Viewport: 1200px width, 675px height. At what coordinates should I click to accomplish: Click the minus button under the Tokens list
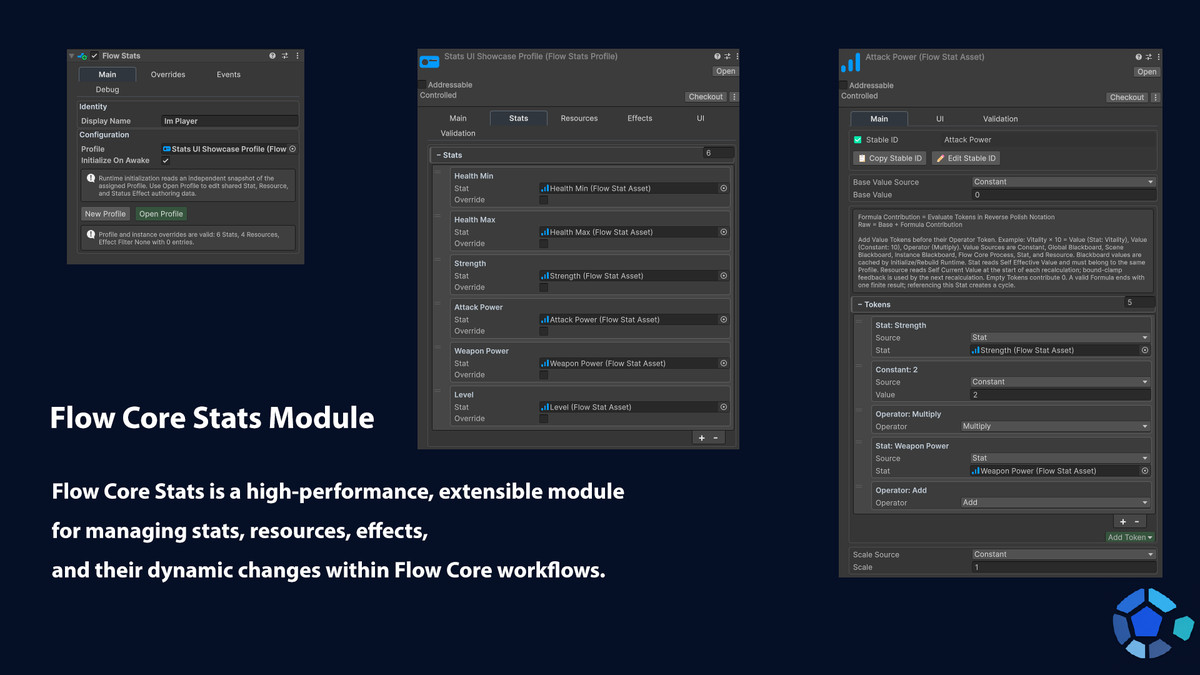(1137, 522)
